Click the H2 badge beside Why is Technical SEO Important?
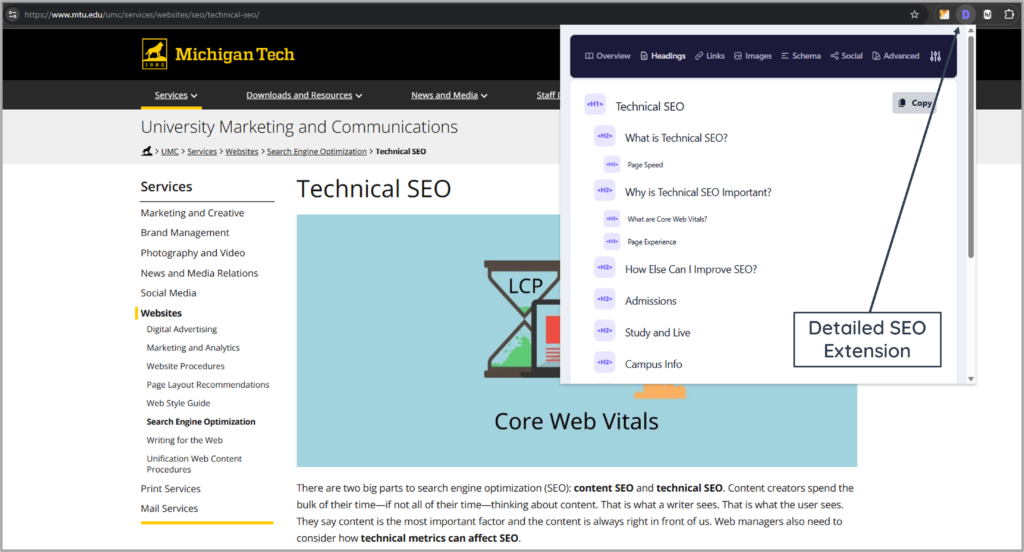The image size is (1024, 552). coord(605,191)
